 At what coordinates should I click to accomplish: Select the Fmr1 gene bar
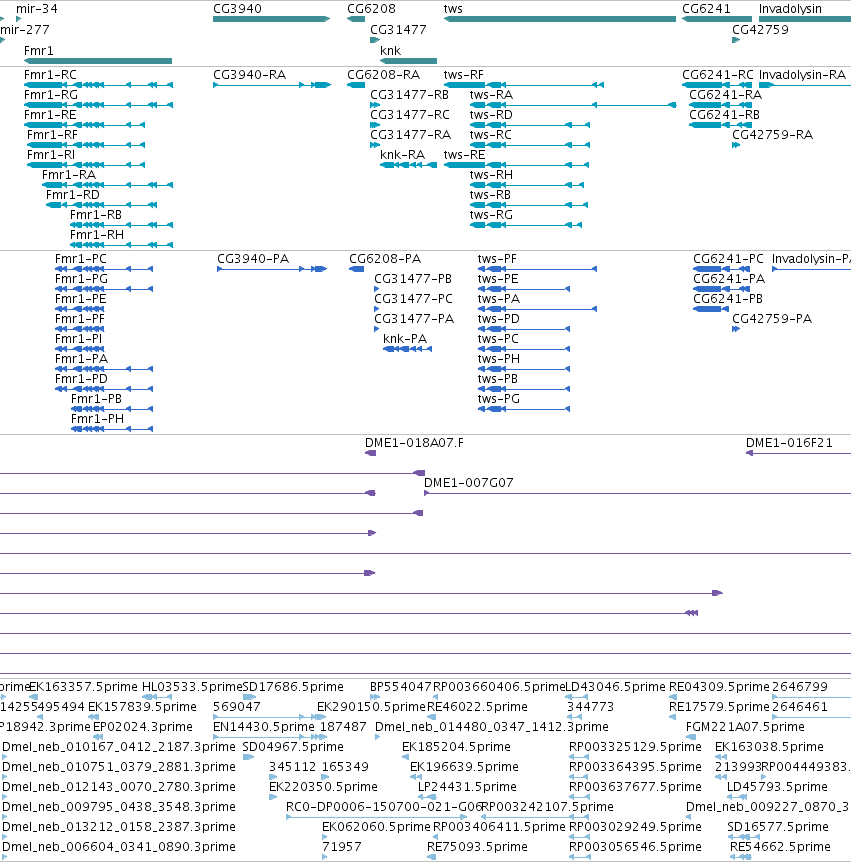pos(98,61)
